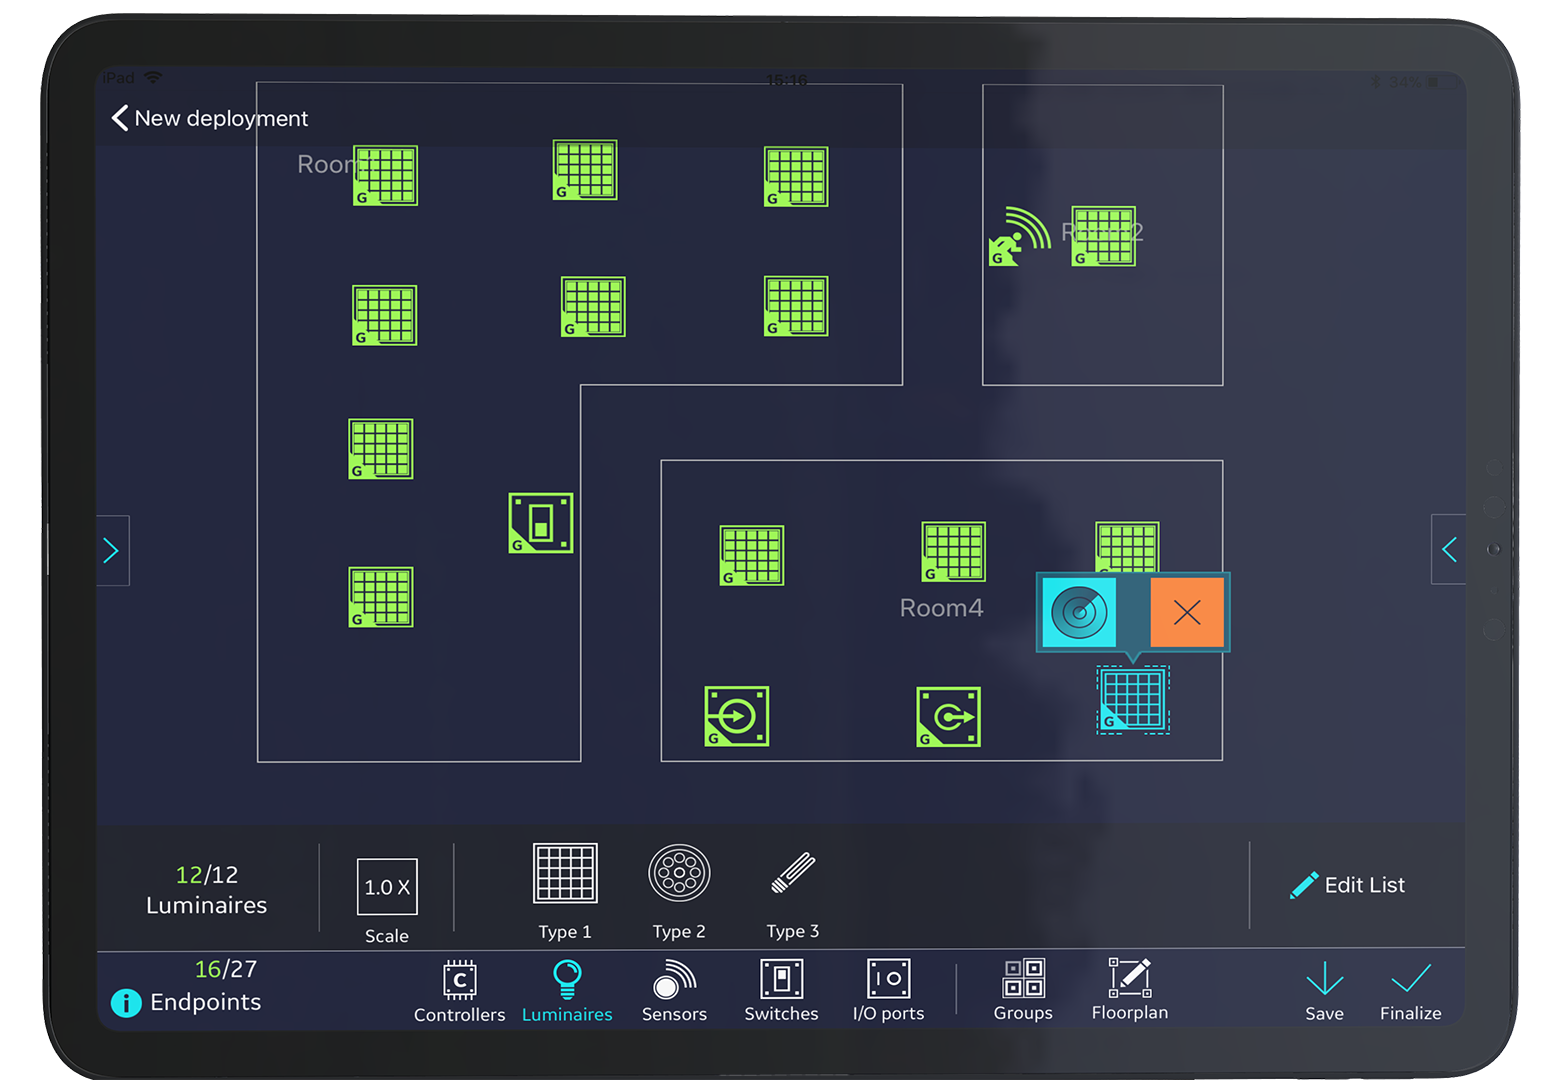Image resolution: width=1568 pixels, height=1080 pixels.
Task: Select the top-middle luminaire in Room 1
Action: 585,170
